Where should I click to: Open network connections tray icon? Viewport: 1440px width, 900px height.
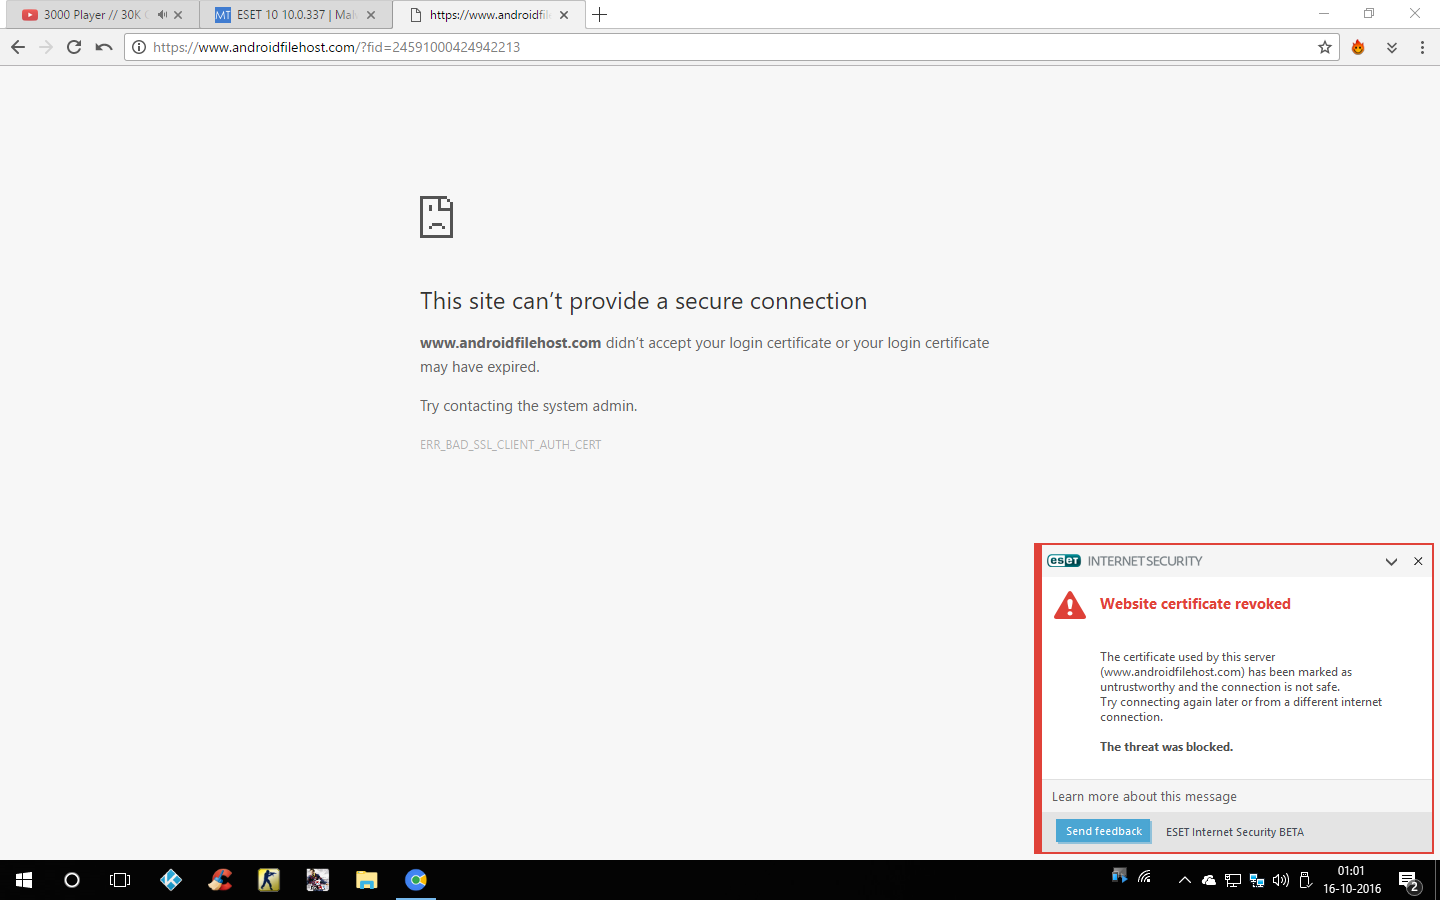click(1257, 881)
